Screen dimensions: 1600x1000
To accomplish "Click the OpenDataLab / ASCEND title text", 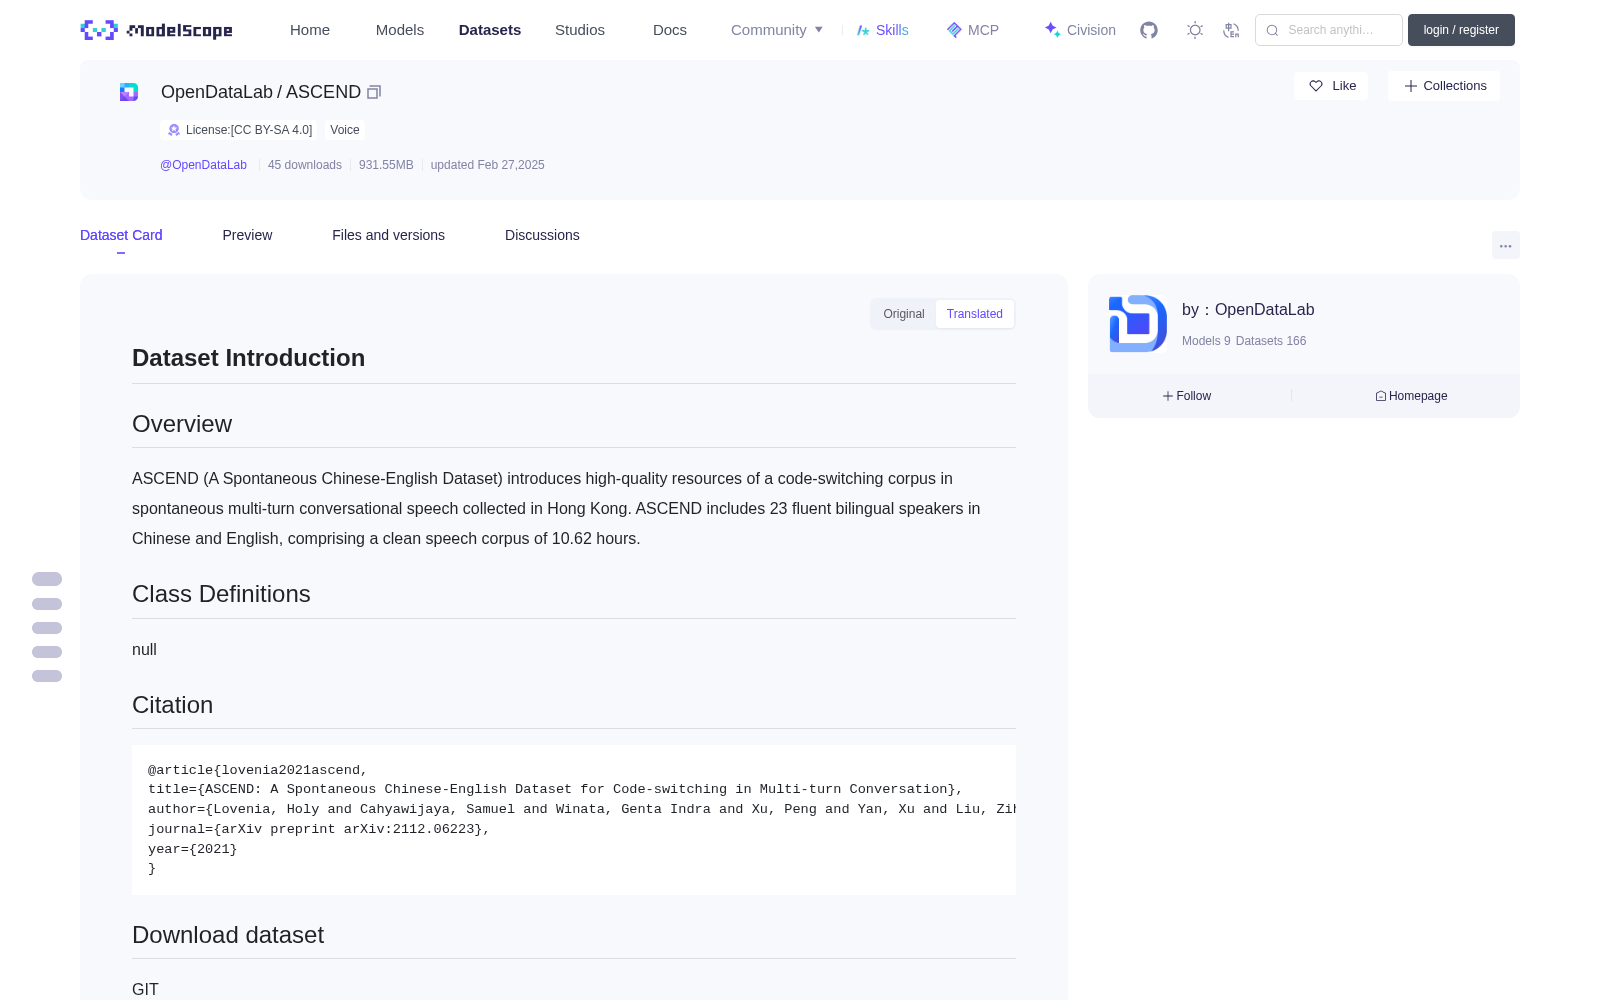I will click(261, 92).
